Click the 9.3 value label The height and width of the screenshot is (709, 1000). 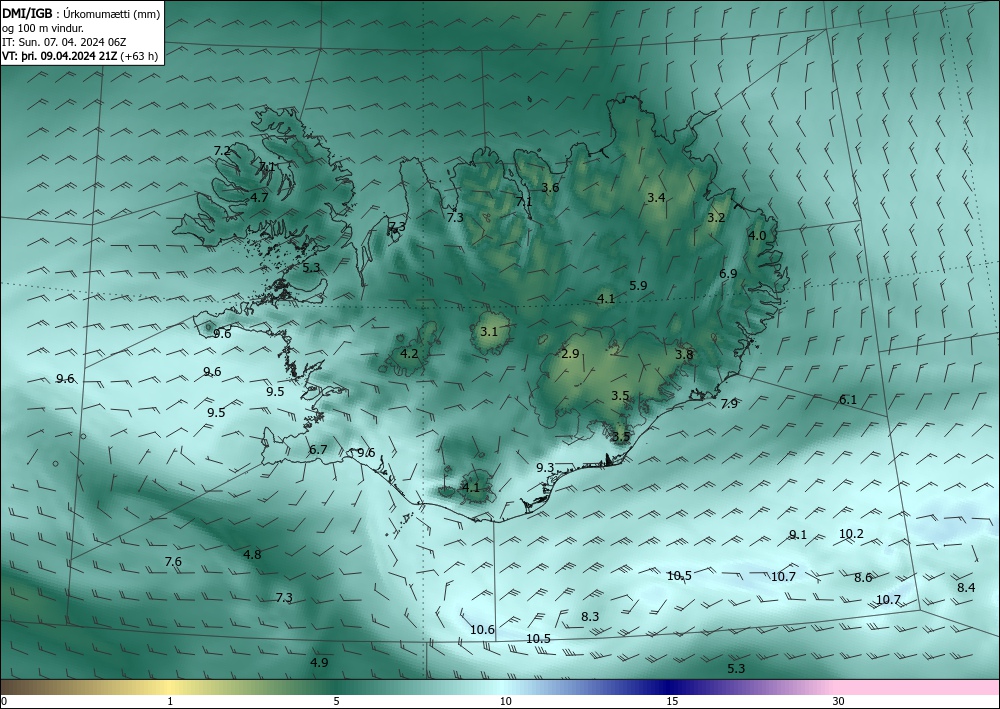545,467
